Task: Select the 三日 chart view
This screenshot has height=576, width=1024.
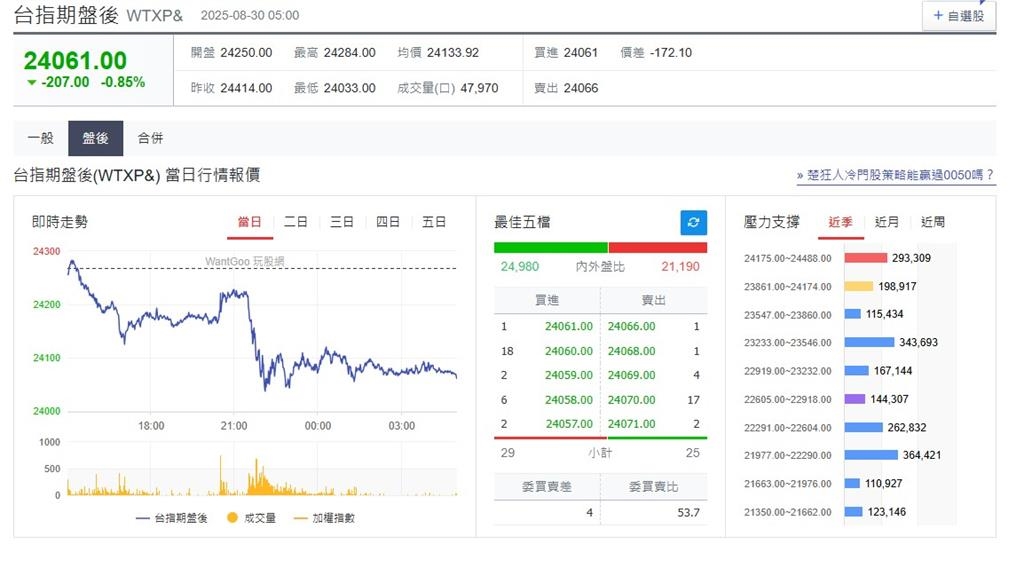Action: (341, 222)
